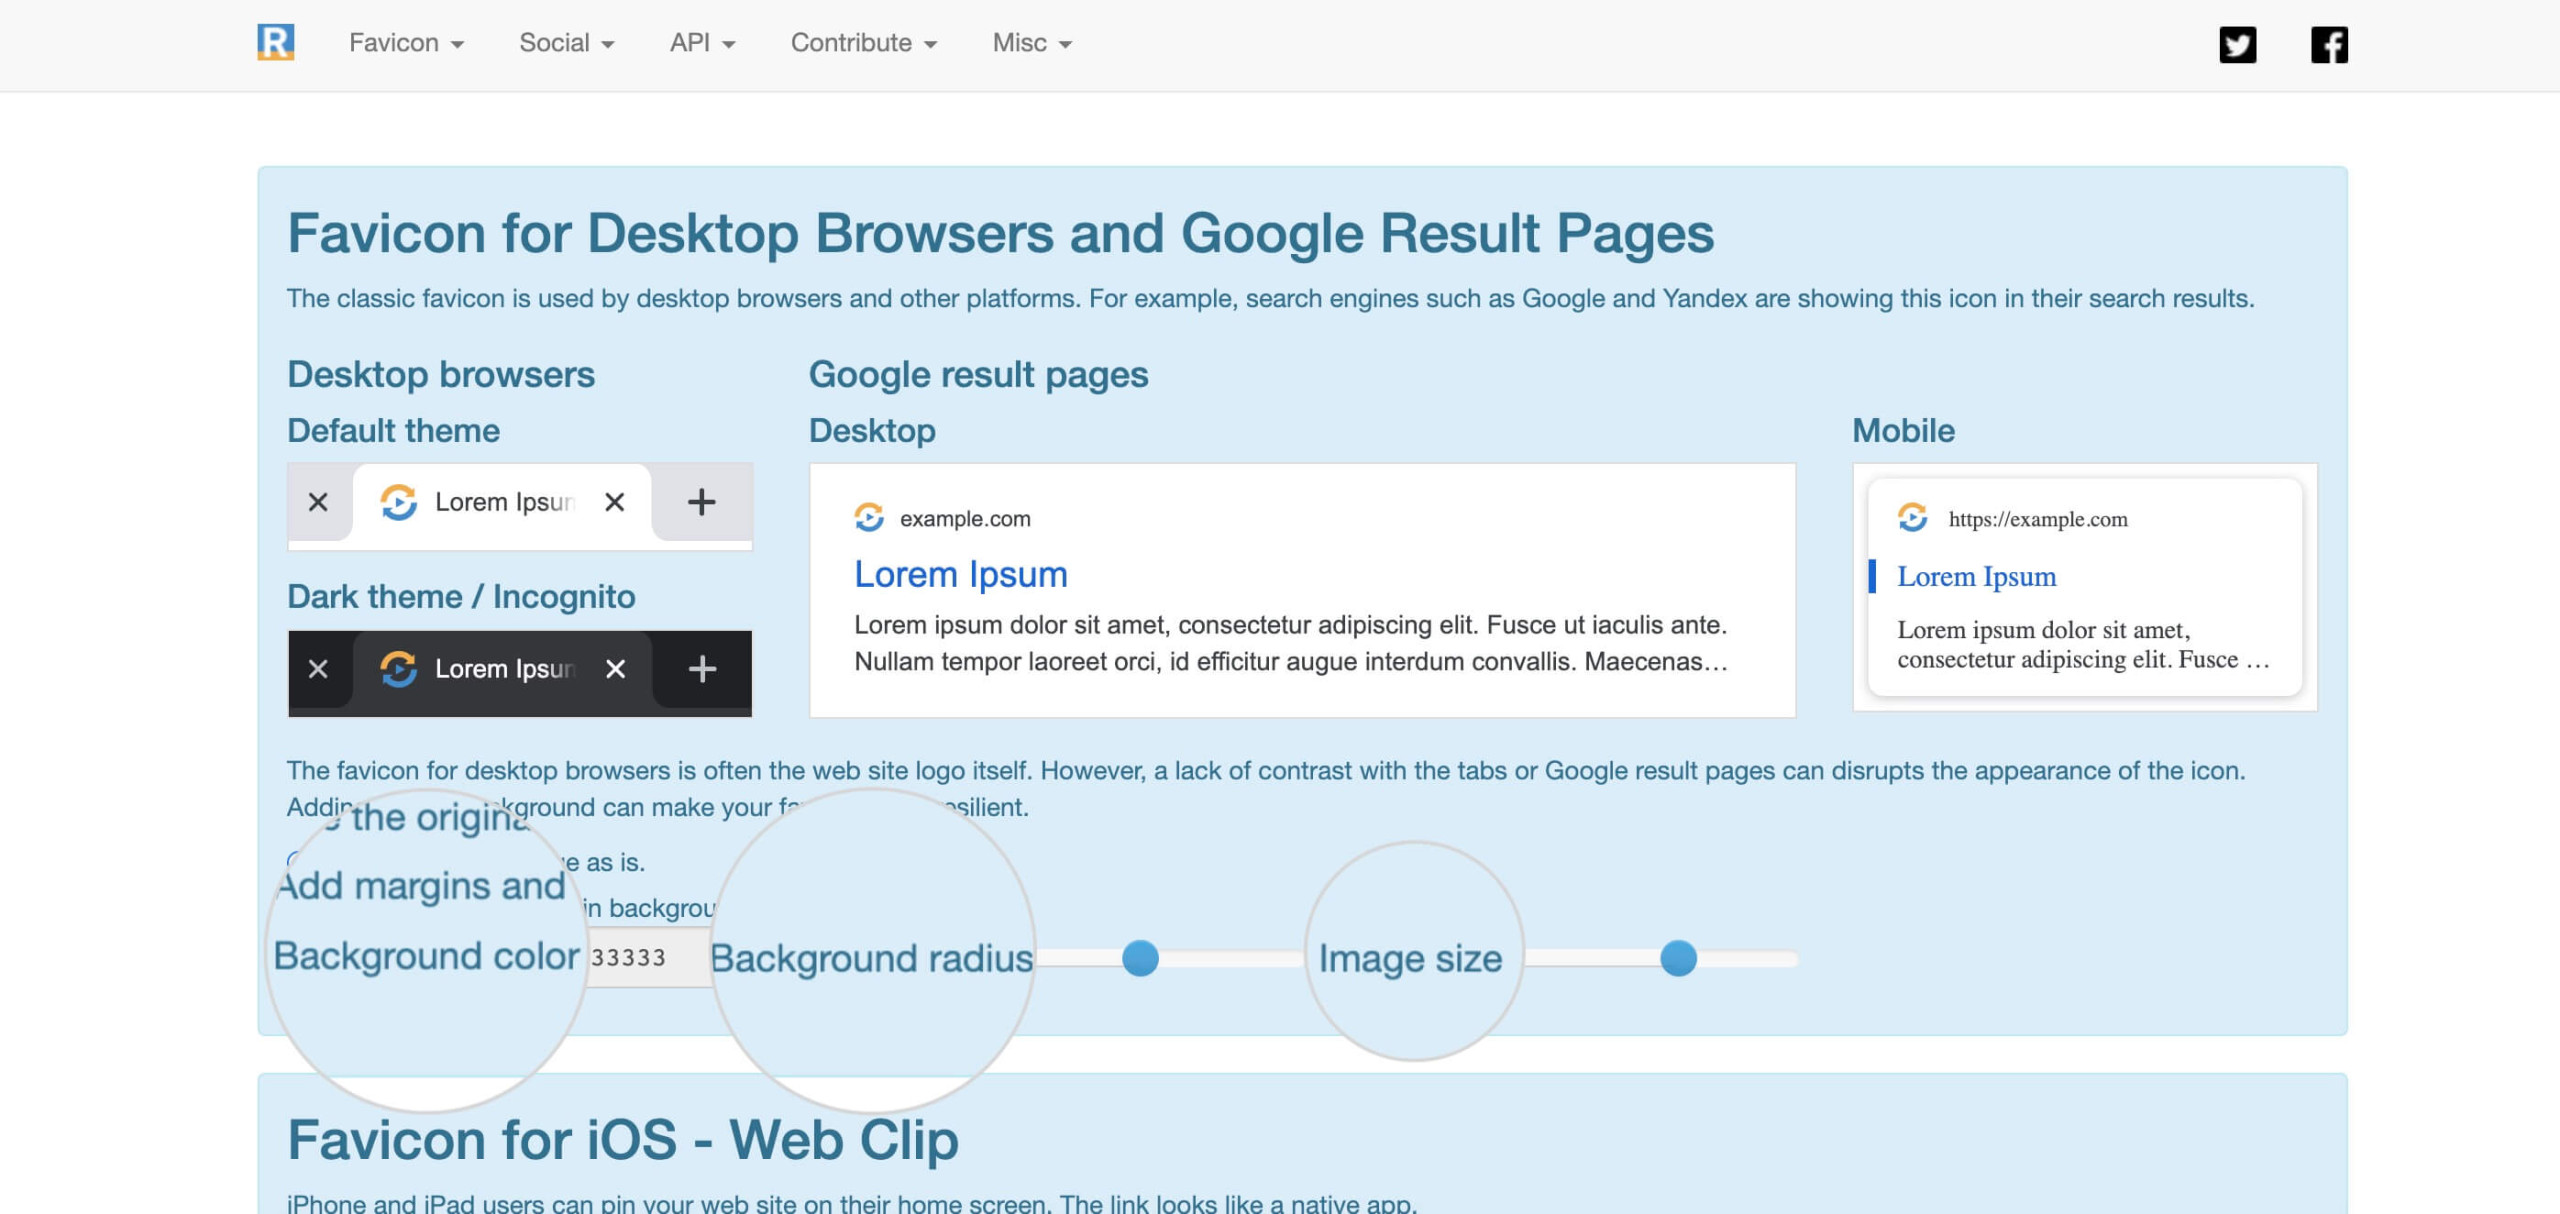Click example.com in the Desktop result preview
Viewport: 2560px width, 1214px height.
[x=965, y=519]
